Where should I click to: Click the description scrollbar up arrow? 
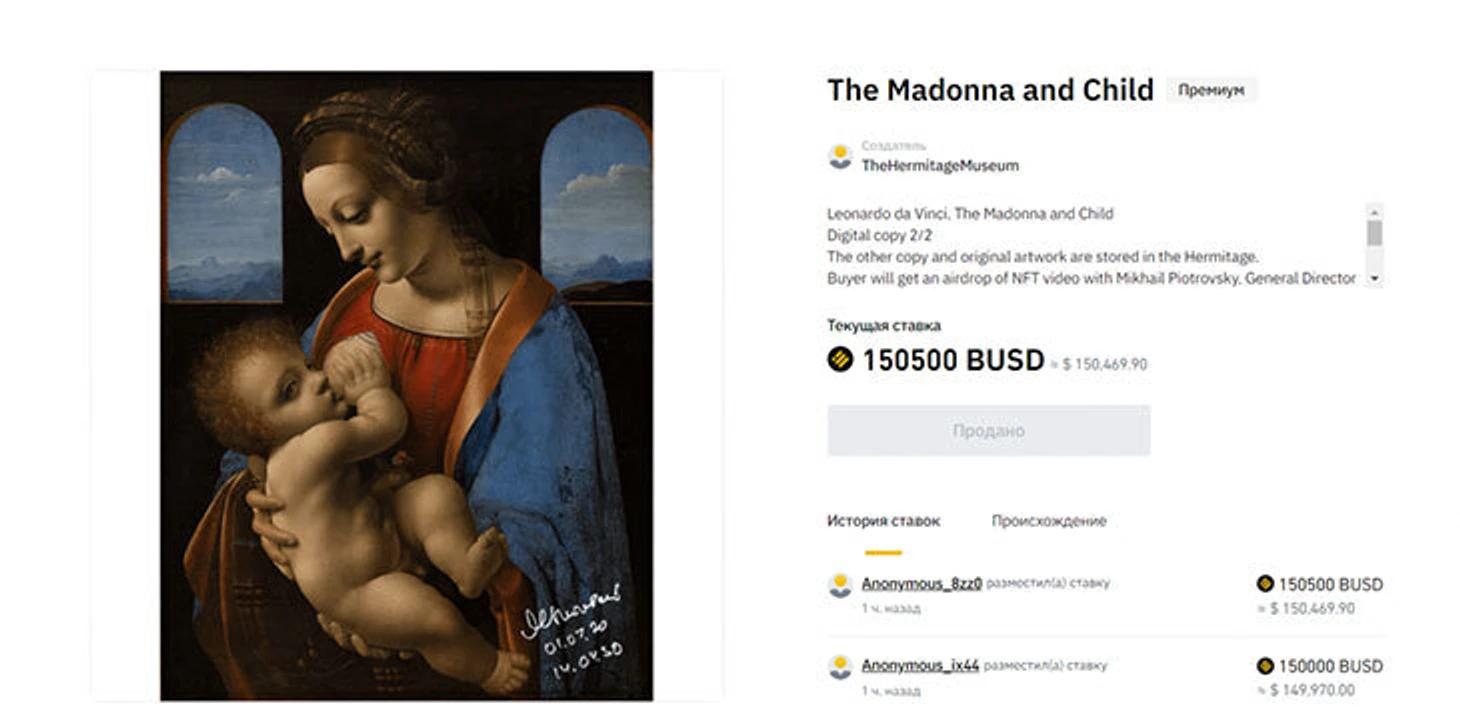point(1374,211)
